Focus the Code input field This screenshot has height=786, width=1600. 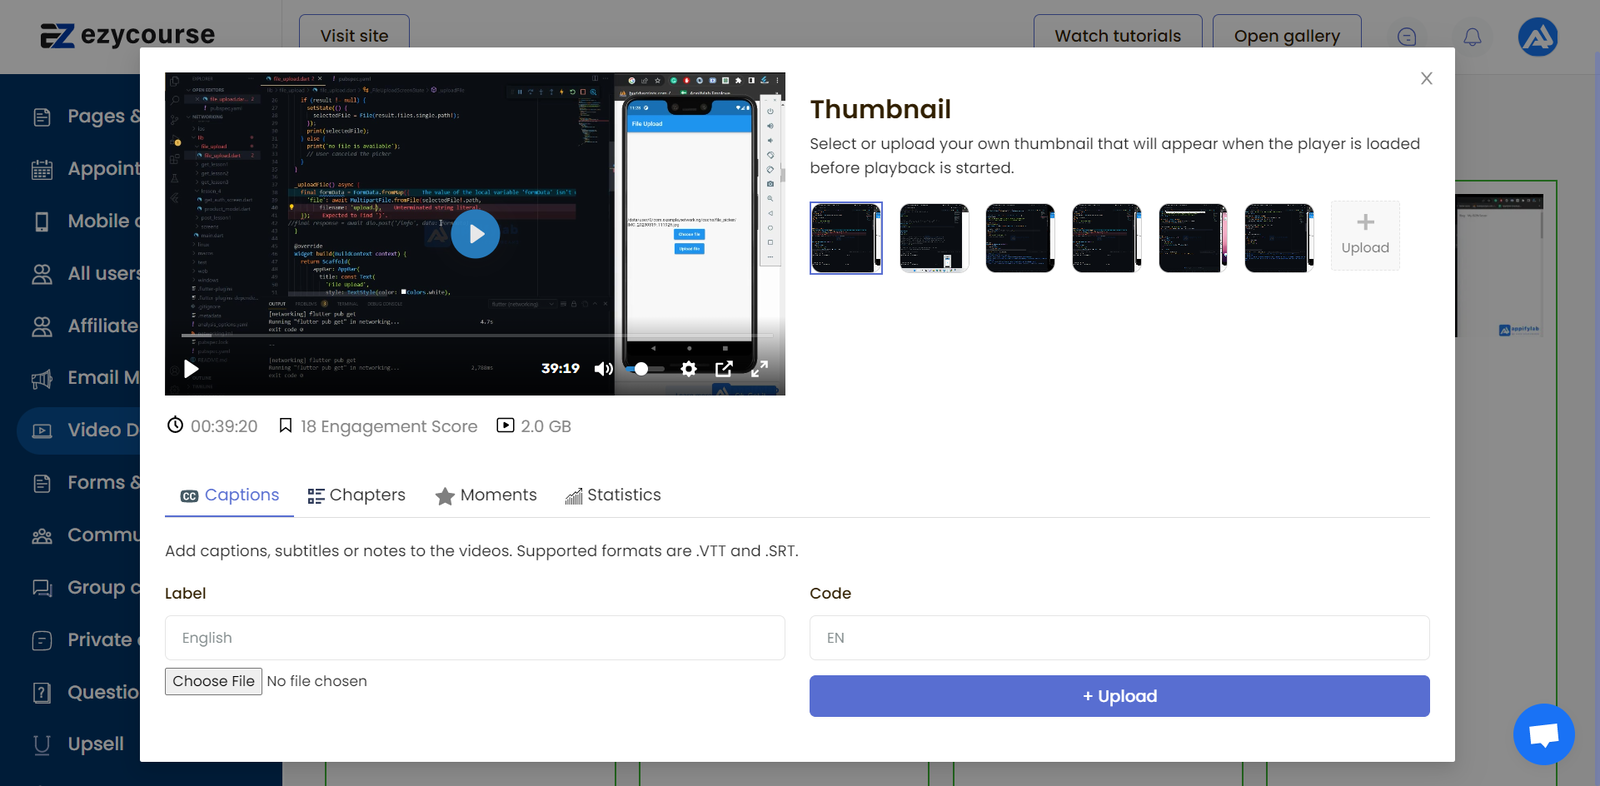coord(1119,638)
